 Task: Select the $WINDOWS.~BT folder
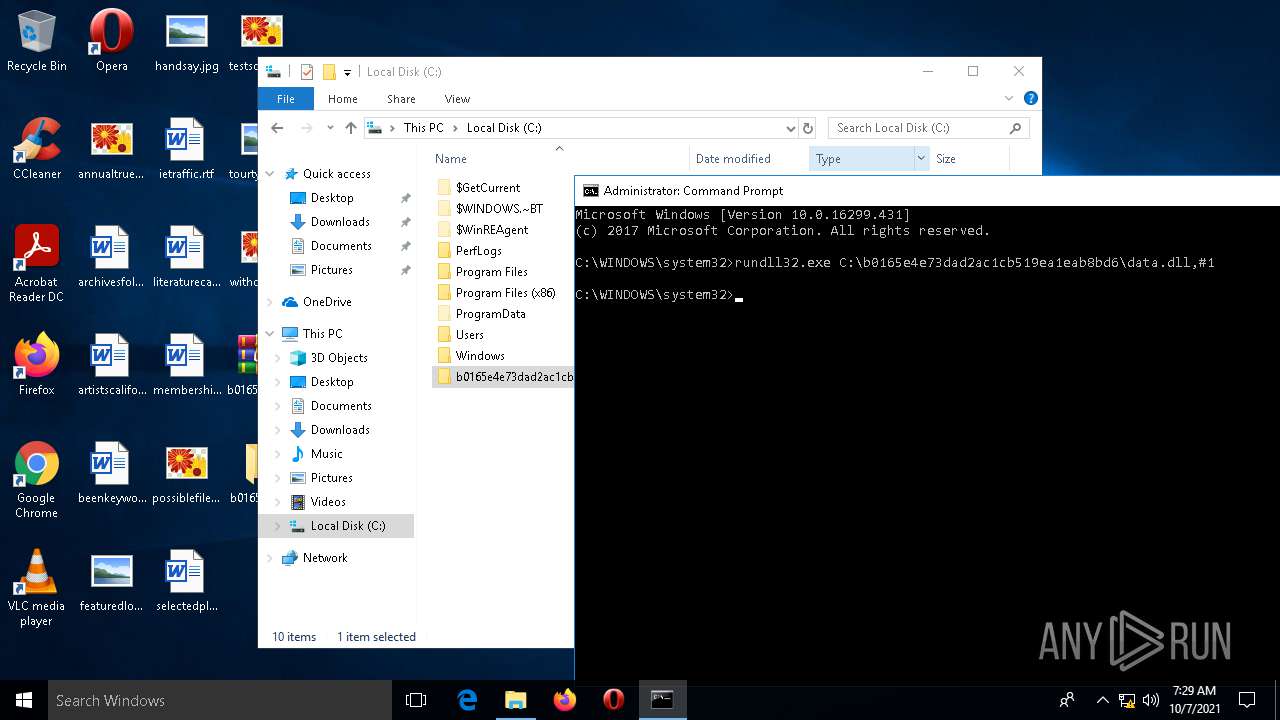(x=499, y=209)
